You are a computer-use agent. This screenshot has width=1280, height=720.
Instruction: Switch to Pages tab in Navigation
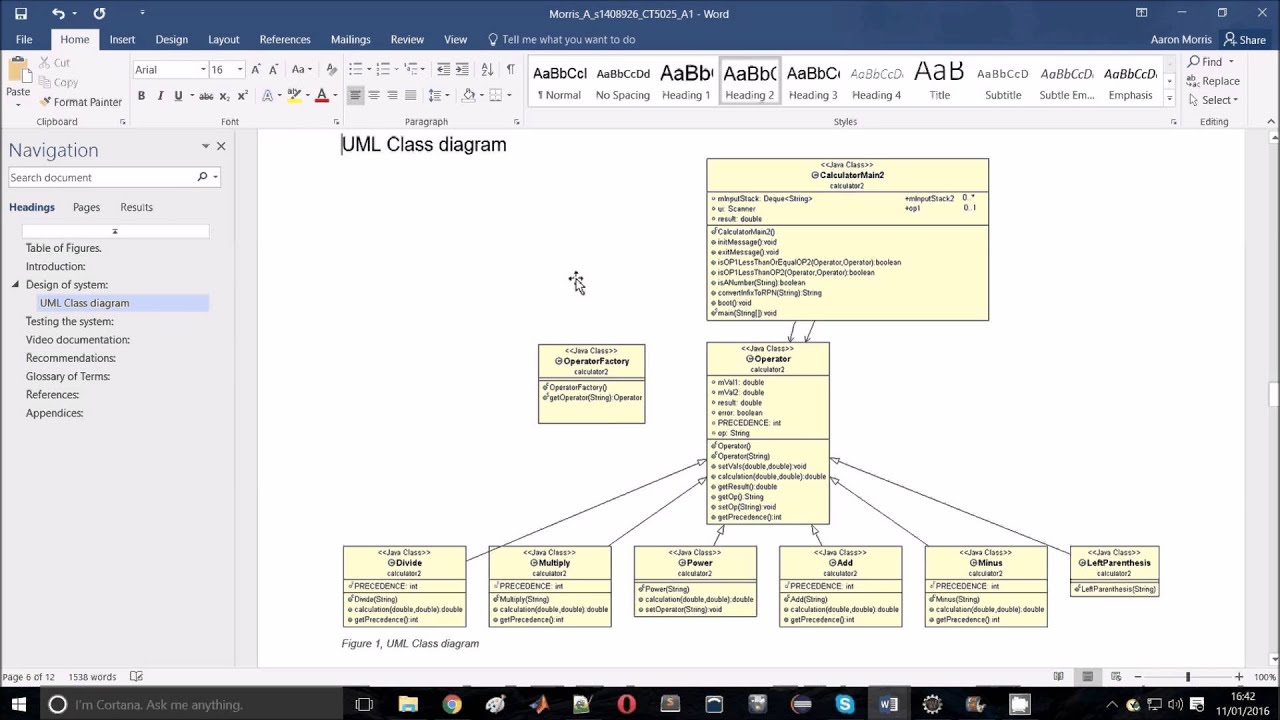[x=86, y=207]
